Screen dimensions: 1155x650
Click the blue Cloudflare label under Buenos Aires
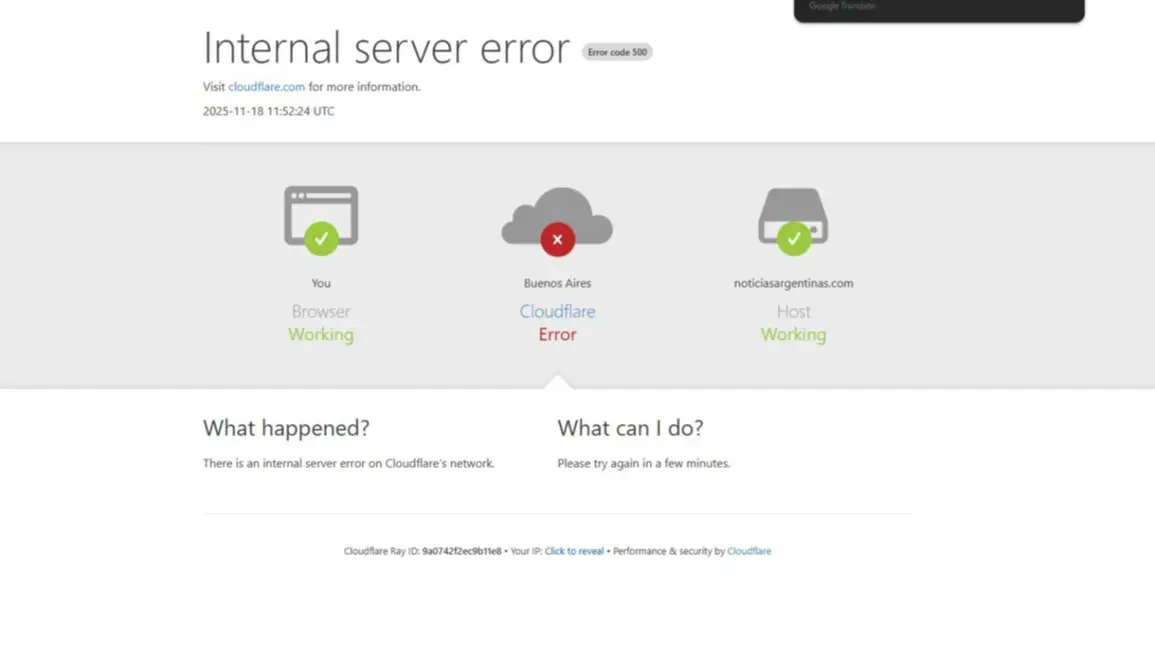(557, 311)
